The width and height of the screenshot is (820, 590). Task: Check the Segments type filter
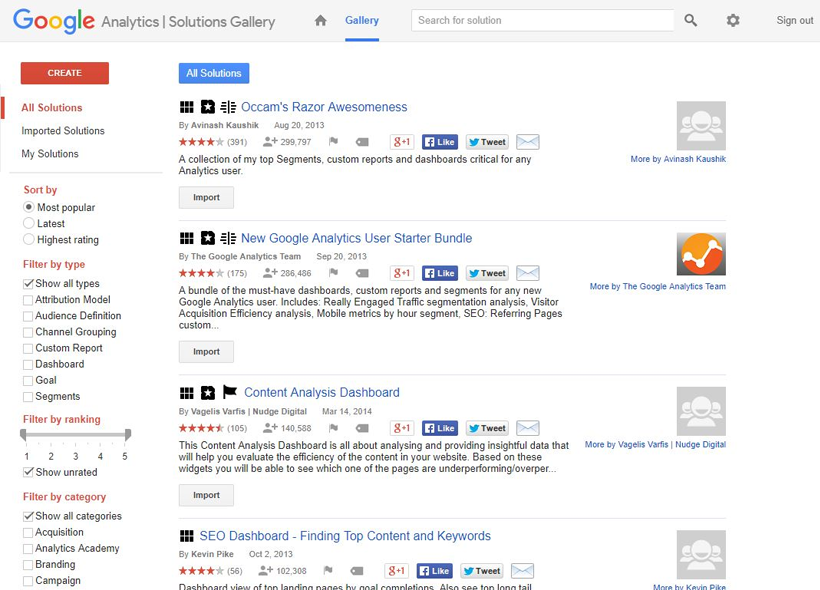click(x=28, y=397)
